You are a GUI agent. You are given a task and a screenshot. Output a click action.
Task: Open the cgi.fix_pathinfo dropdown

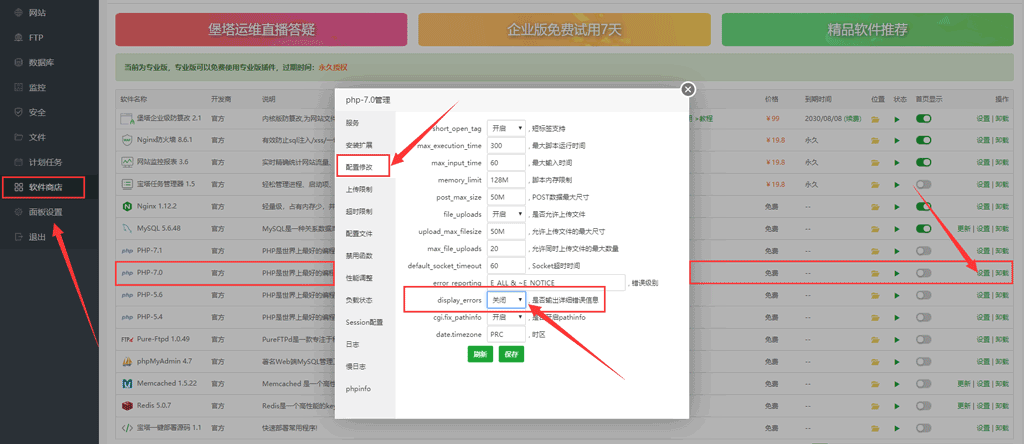click(506, 317)
